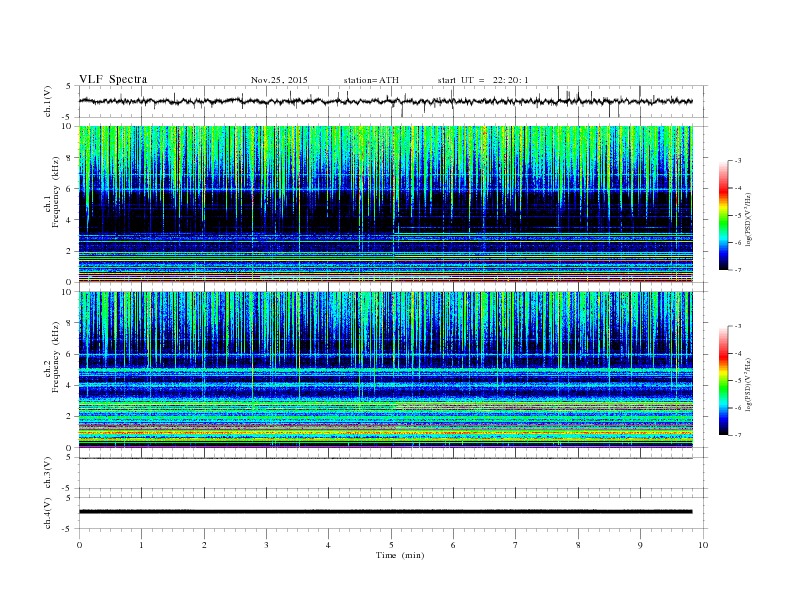
Task: Click time axis tick label "2"
Action: click(204, 545)
